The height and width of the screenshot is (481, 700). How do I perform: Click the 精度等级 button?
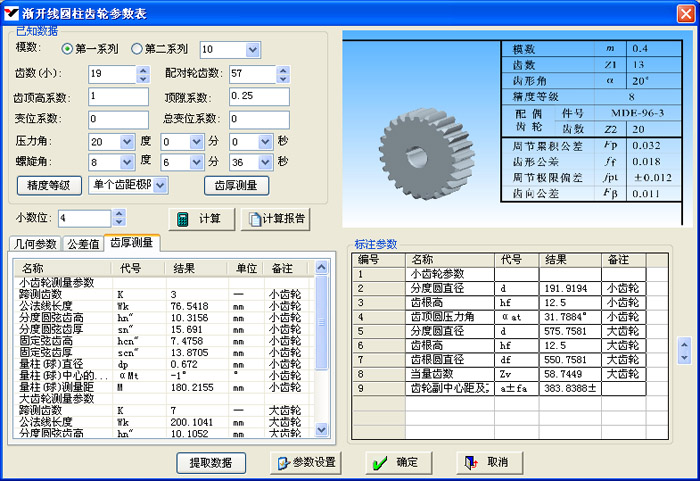click(49, 185)
